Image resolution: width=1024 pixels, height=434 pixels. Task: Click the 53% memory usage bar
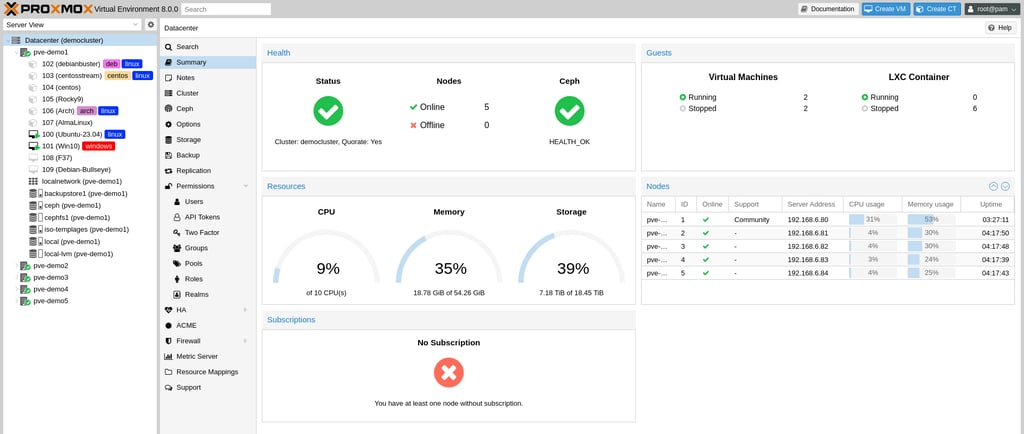931,220
